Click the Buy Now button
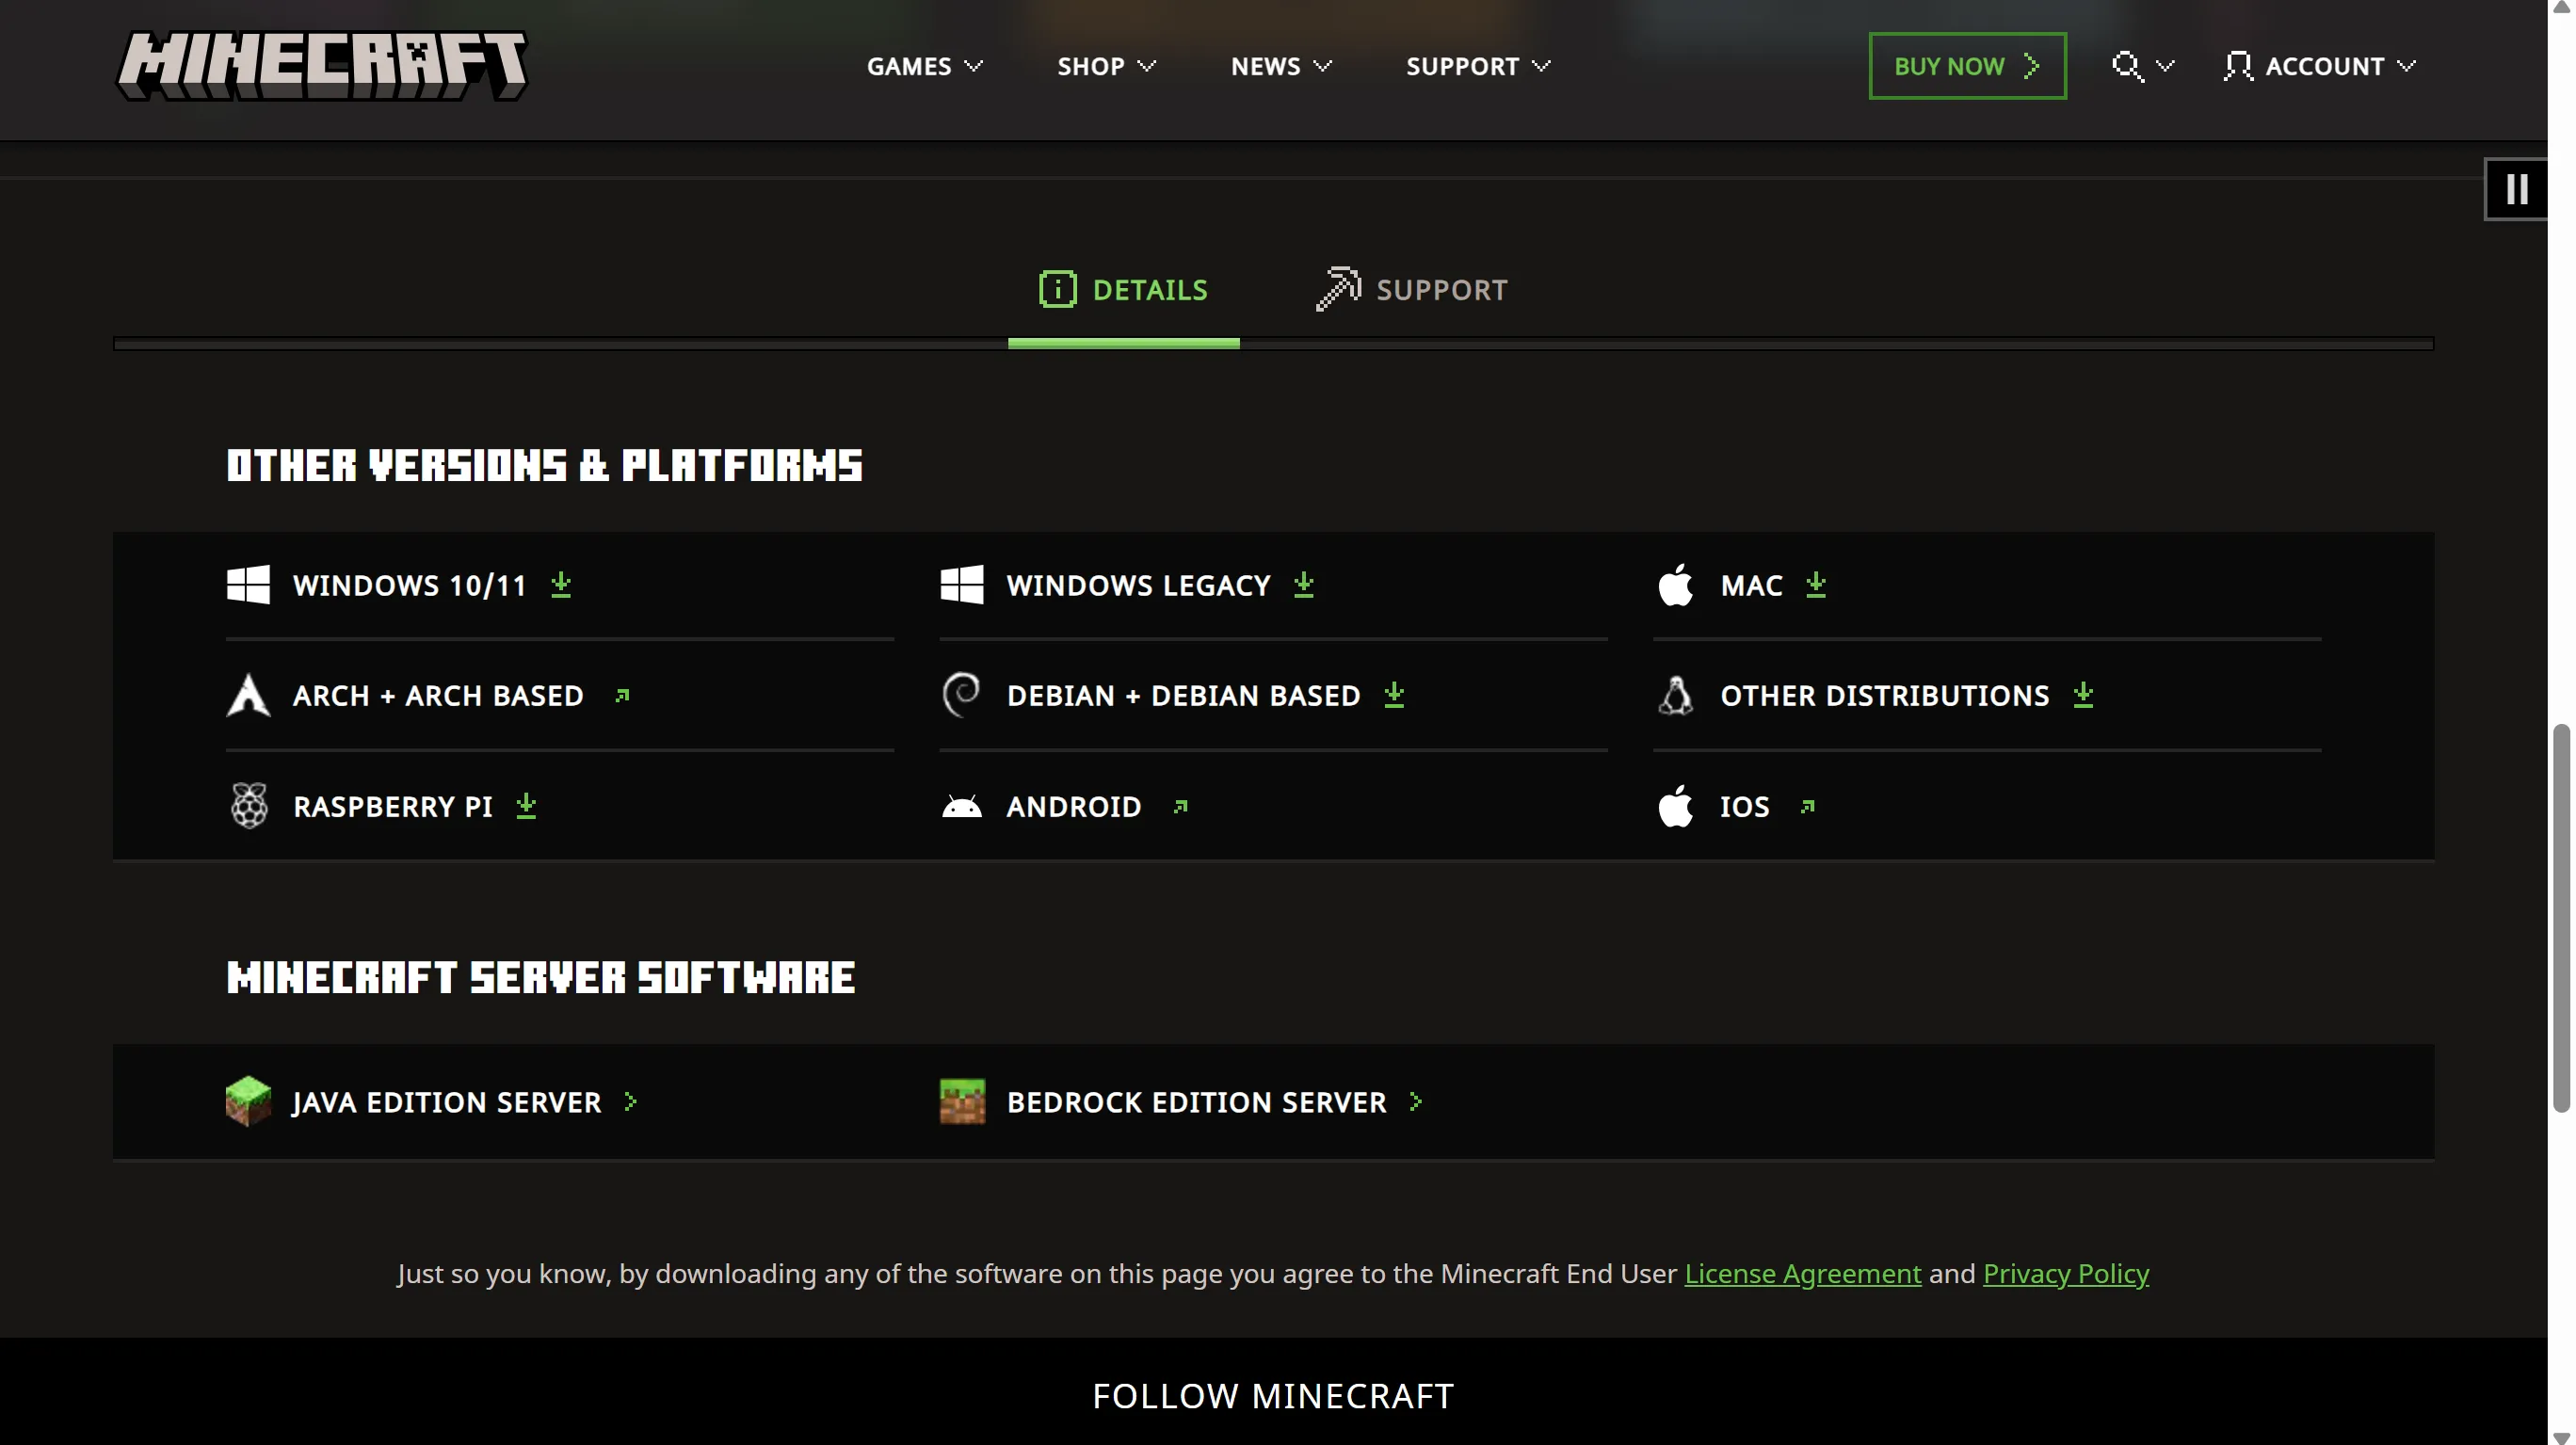The height and width of the screenshot is (1445, 2576). [x=1967, y=66]
